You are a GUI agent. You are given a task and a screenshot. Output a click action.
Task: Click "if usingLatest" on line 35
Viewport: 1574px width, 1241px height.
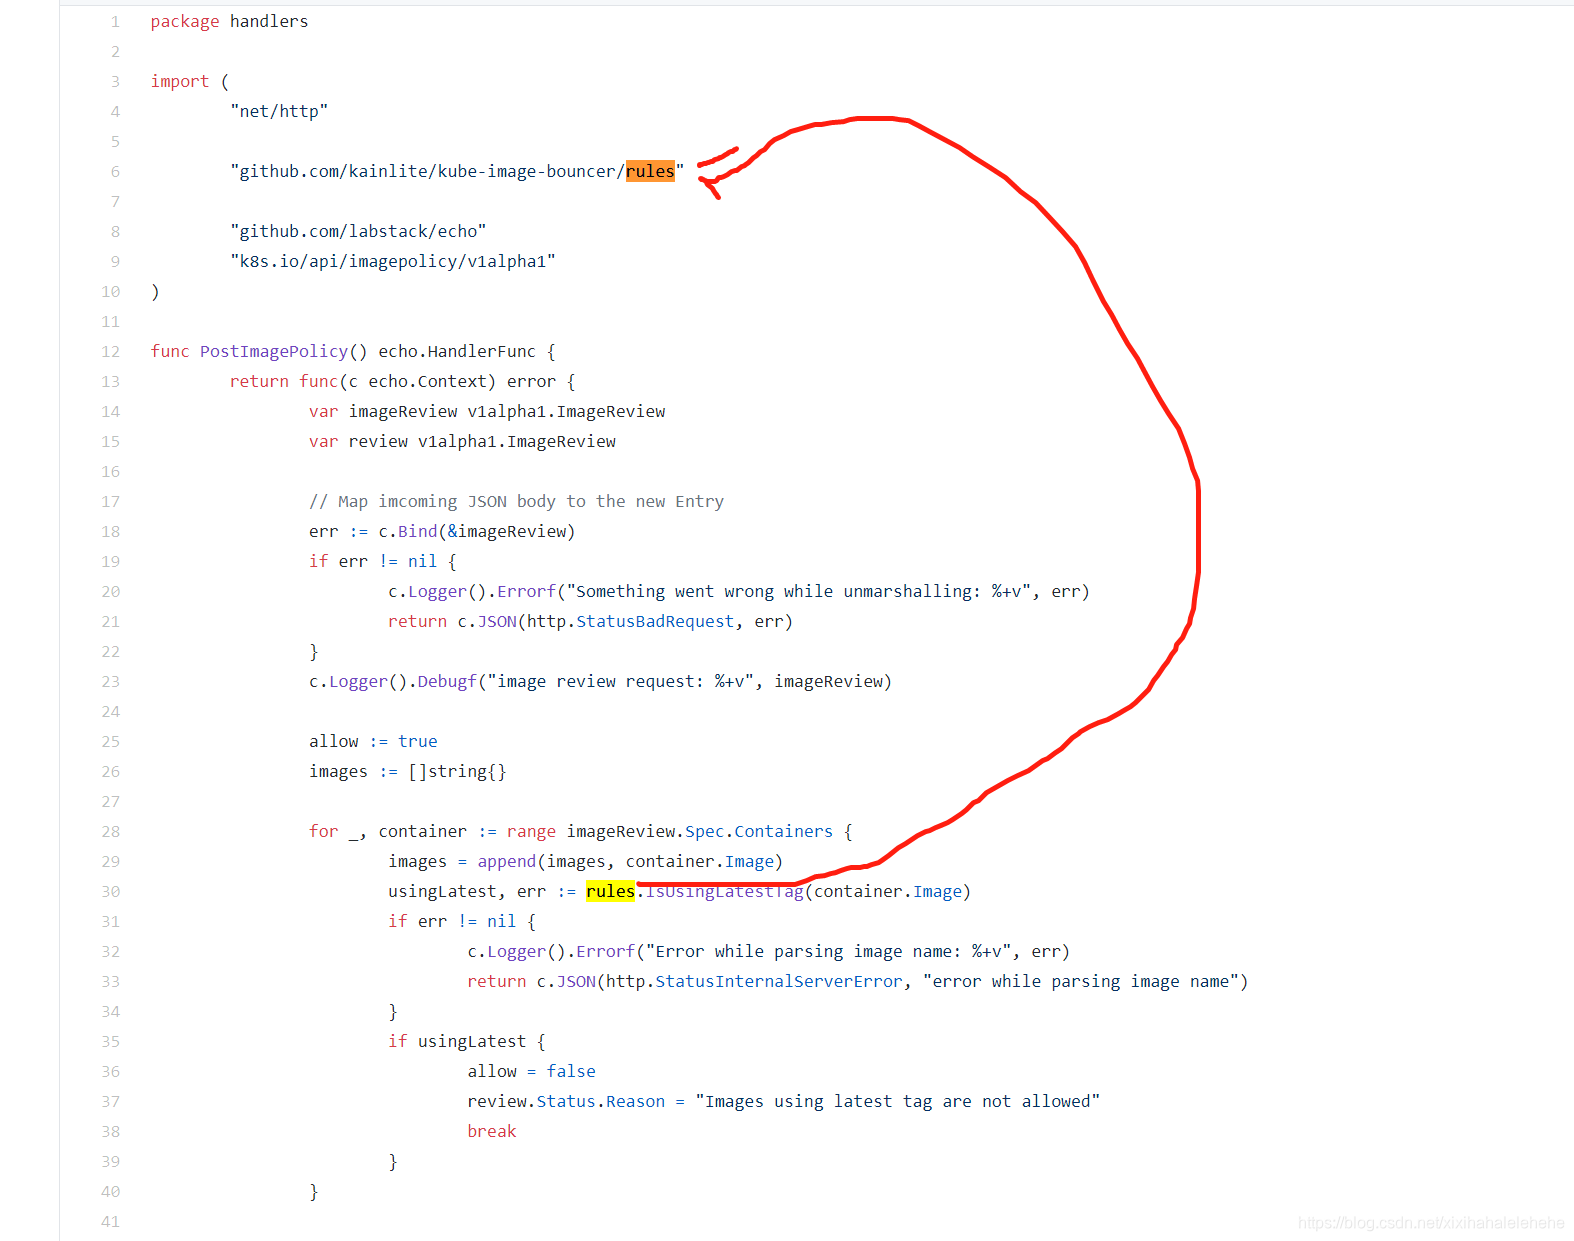(457, 1041)
